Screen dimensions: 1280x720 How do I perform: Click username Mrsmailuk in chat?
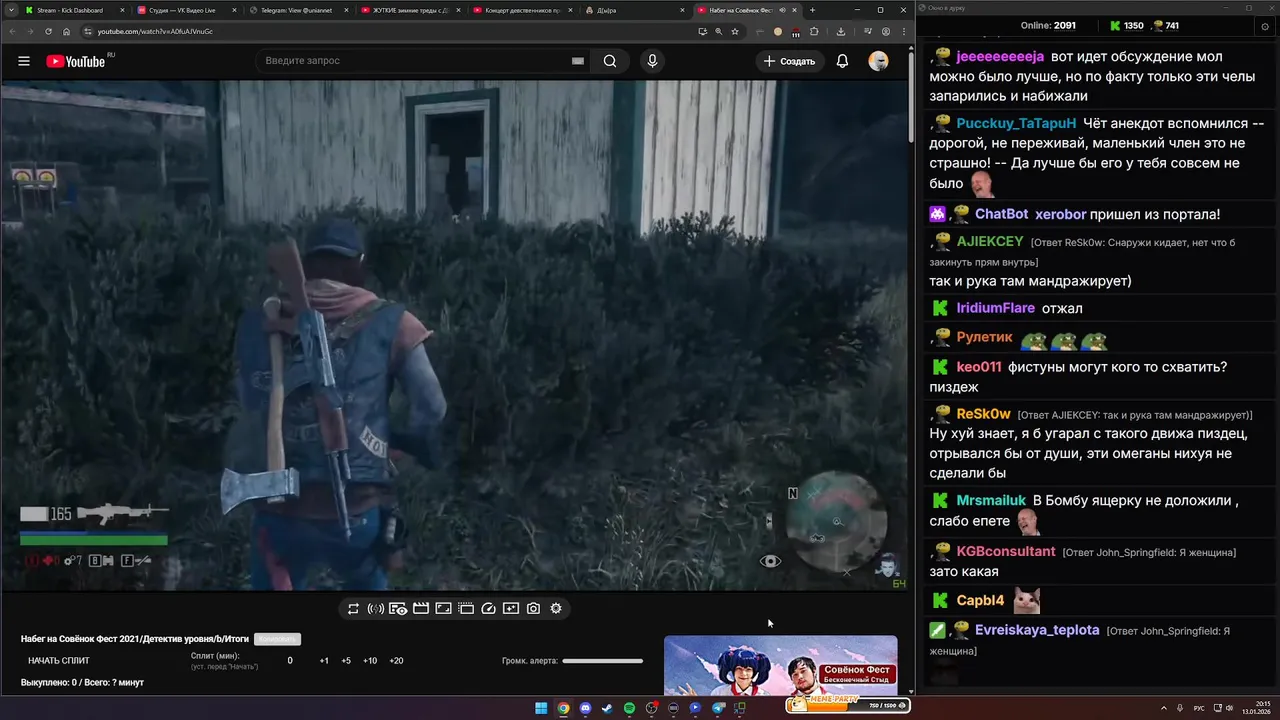(991, 500)
